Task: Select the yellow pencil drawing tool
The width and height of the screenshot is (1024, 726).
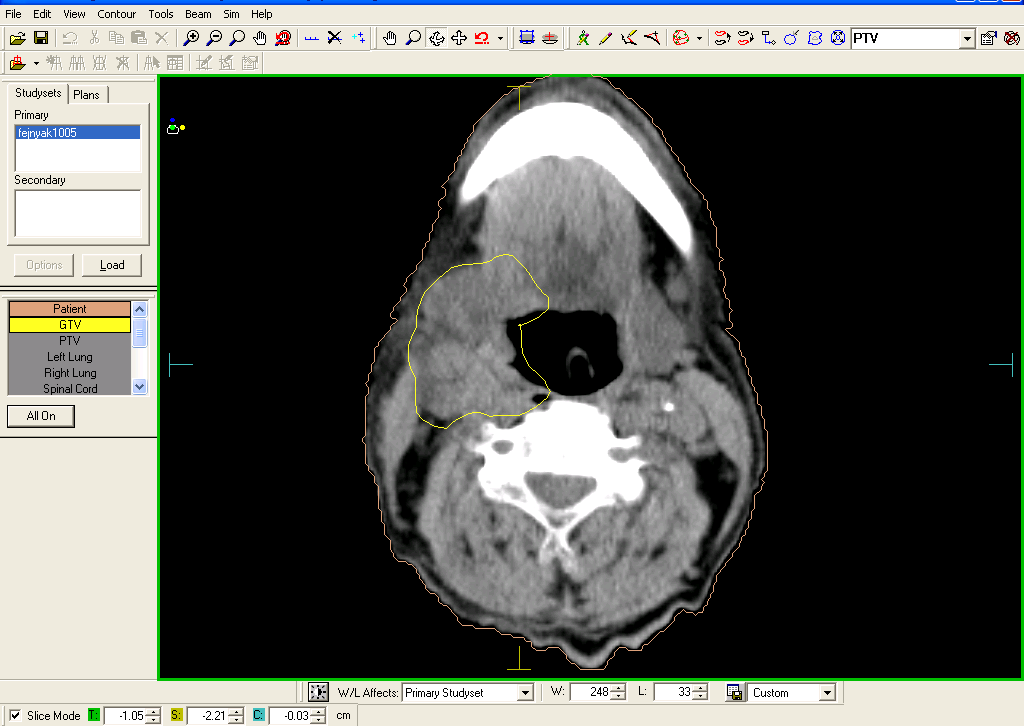Action: coord(605,38)
